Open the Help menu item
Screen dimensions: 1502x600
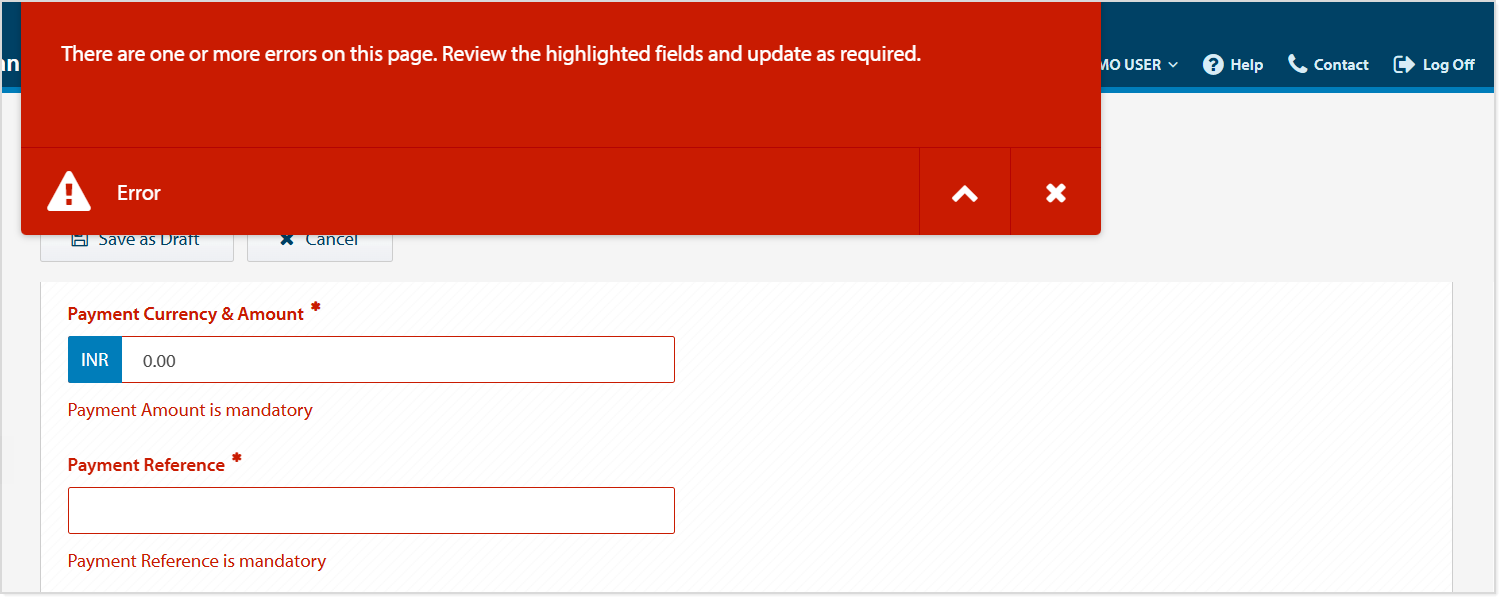[1245, 64]
